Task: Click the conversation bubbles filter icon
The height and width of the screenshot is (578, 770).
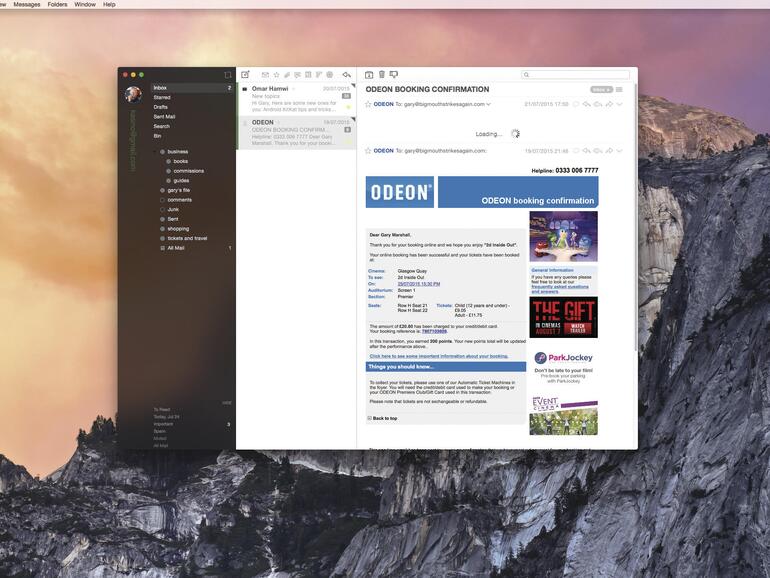Action: 298,75
